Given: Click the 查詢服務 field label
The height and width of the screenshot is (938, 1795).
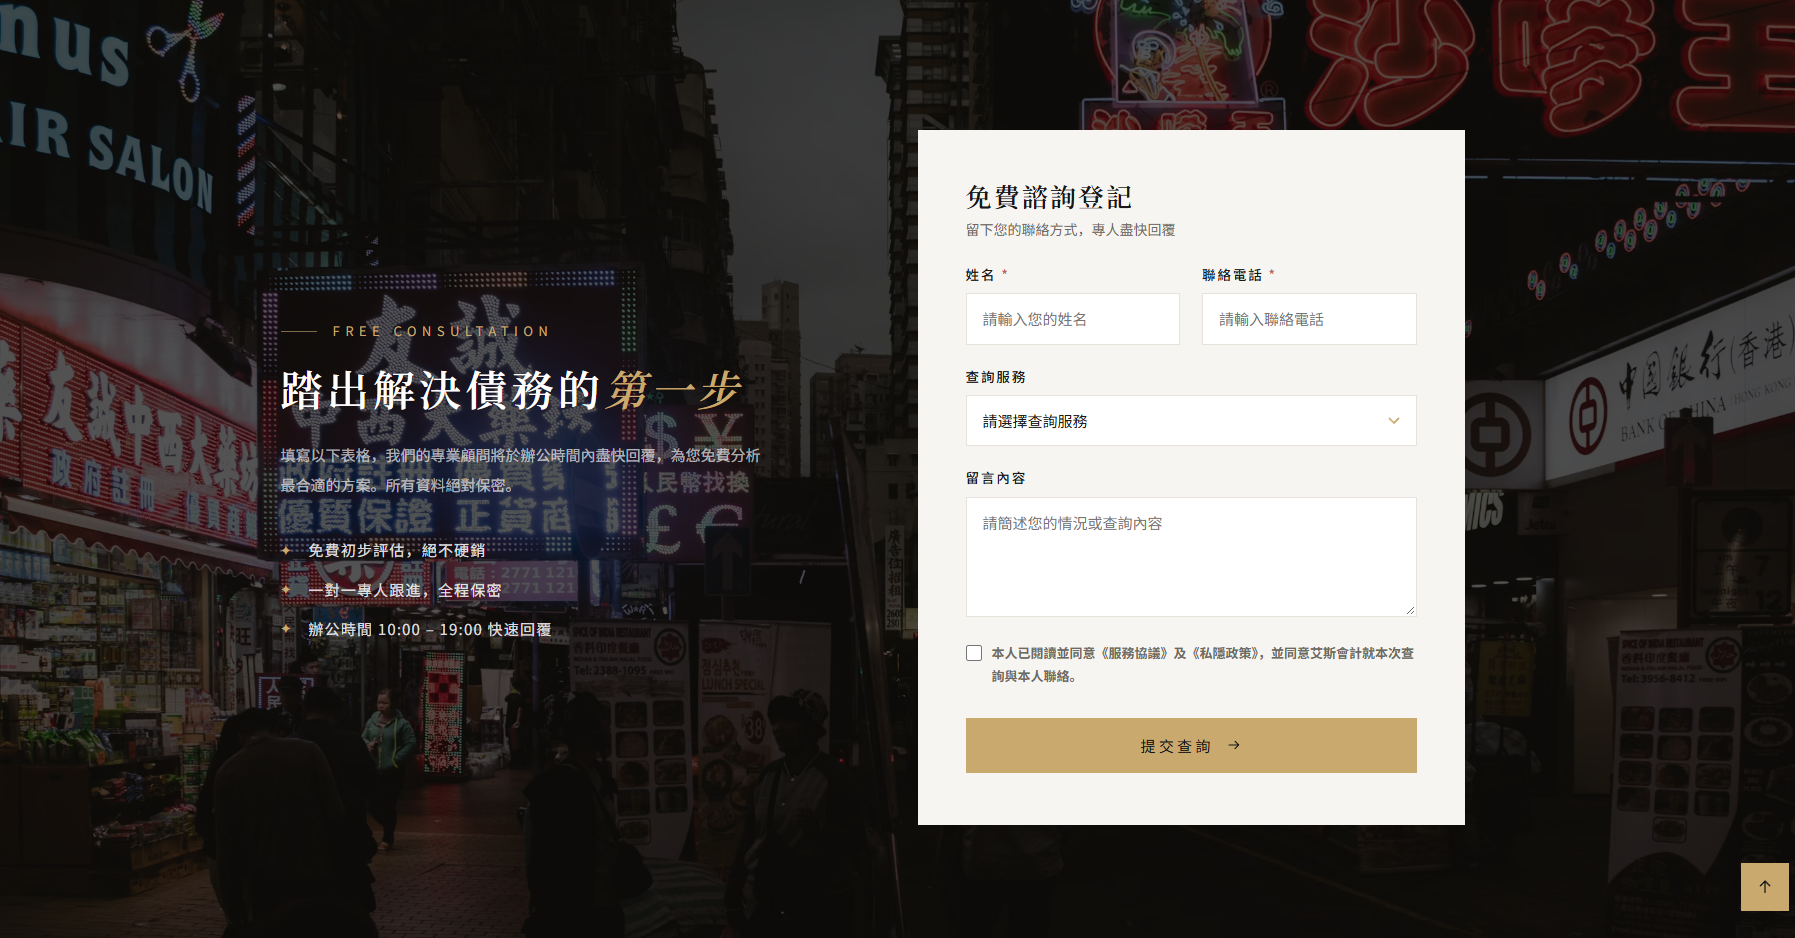Looking at the screenshot, I should click(996, 377).
